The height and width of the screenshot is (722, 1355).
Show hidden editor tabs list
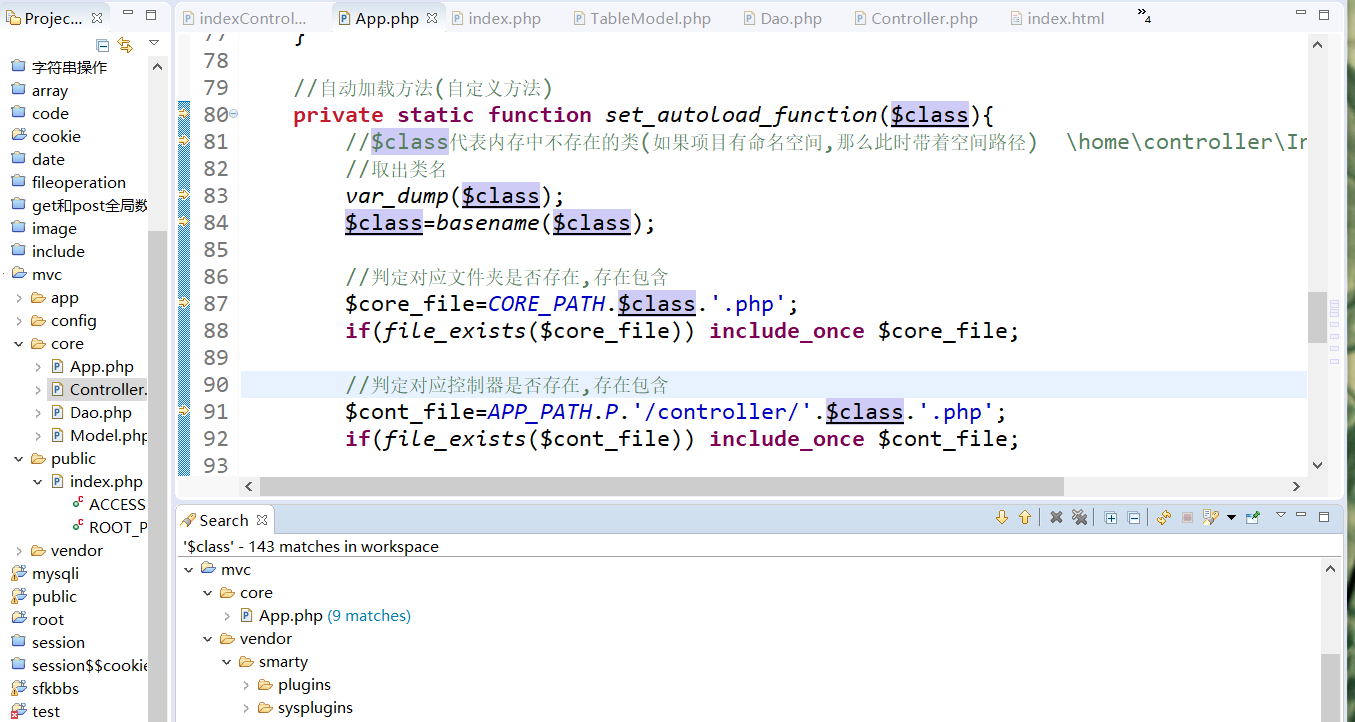[x=1144, y=17]
